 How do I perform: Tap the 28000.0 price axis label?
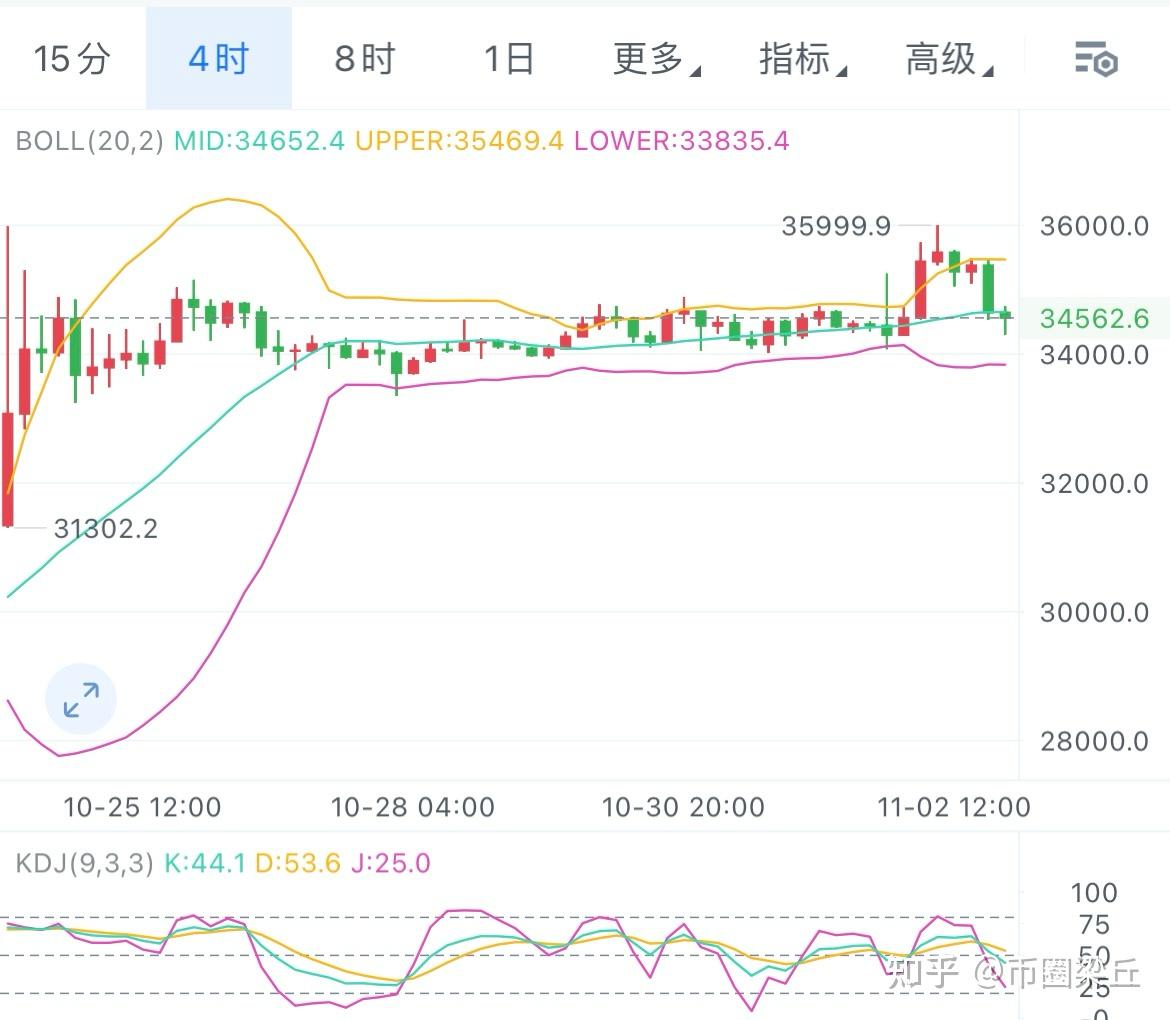1094,741
